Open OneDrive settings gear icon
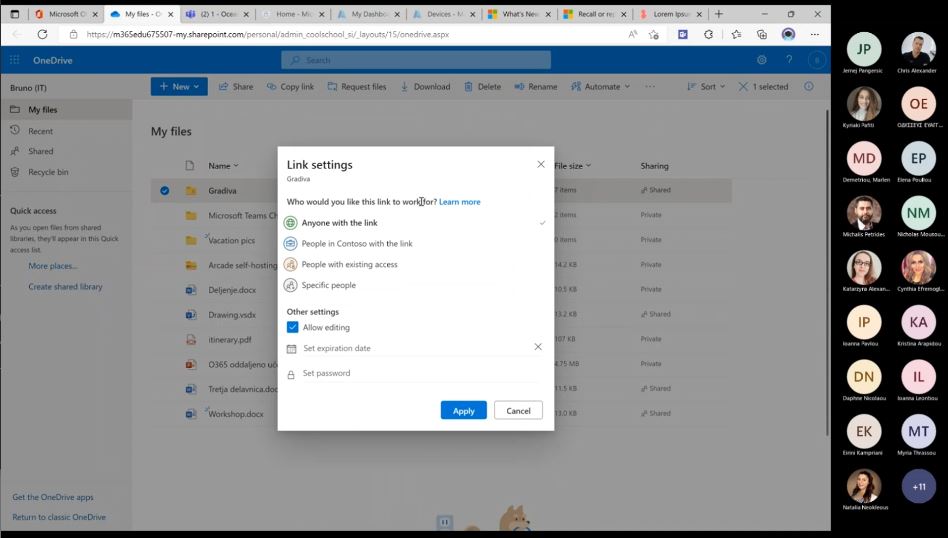The width and height of the screenshot is (948, 538). pyautogui.click(x=762, y=60)
